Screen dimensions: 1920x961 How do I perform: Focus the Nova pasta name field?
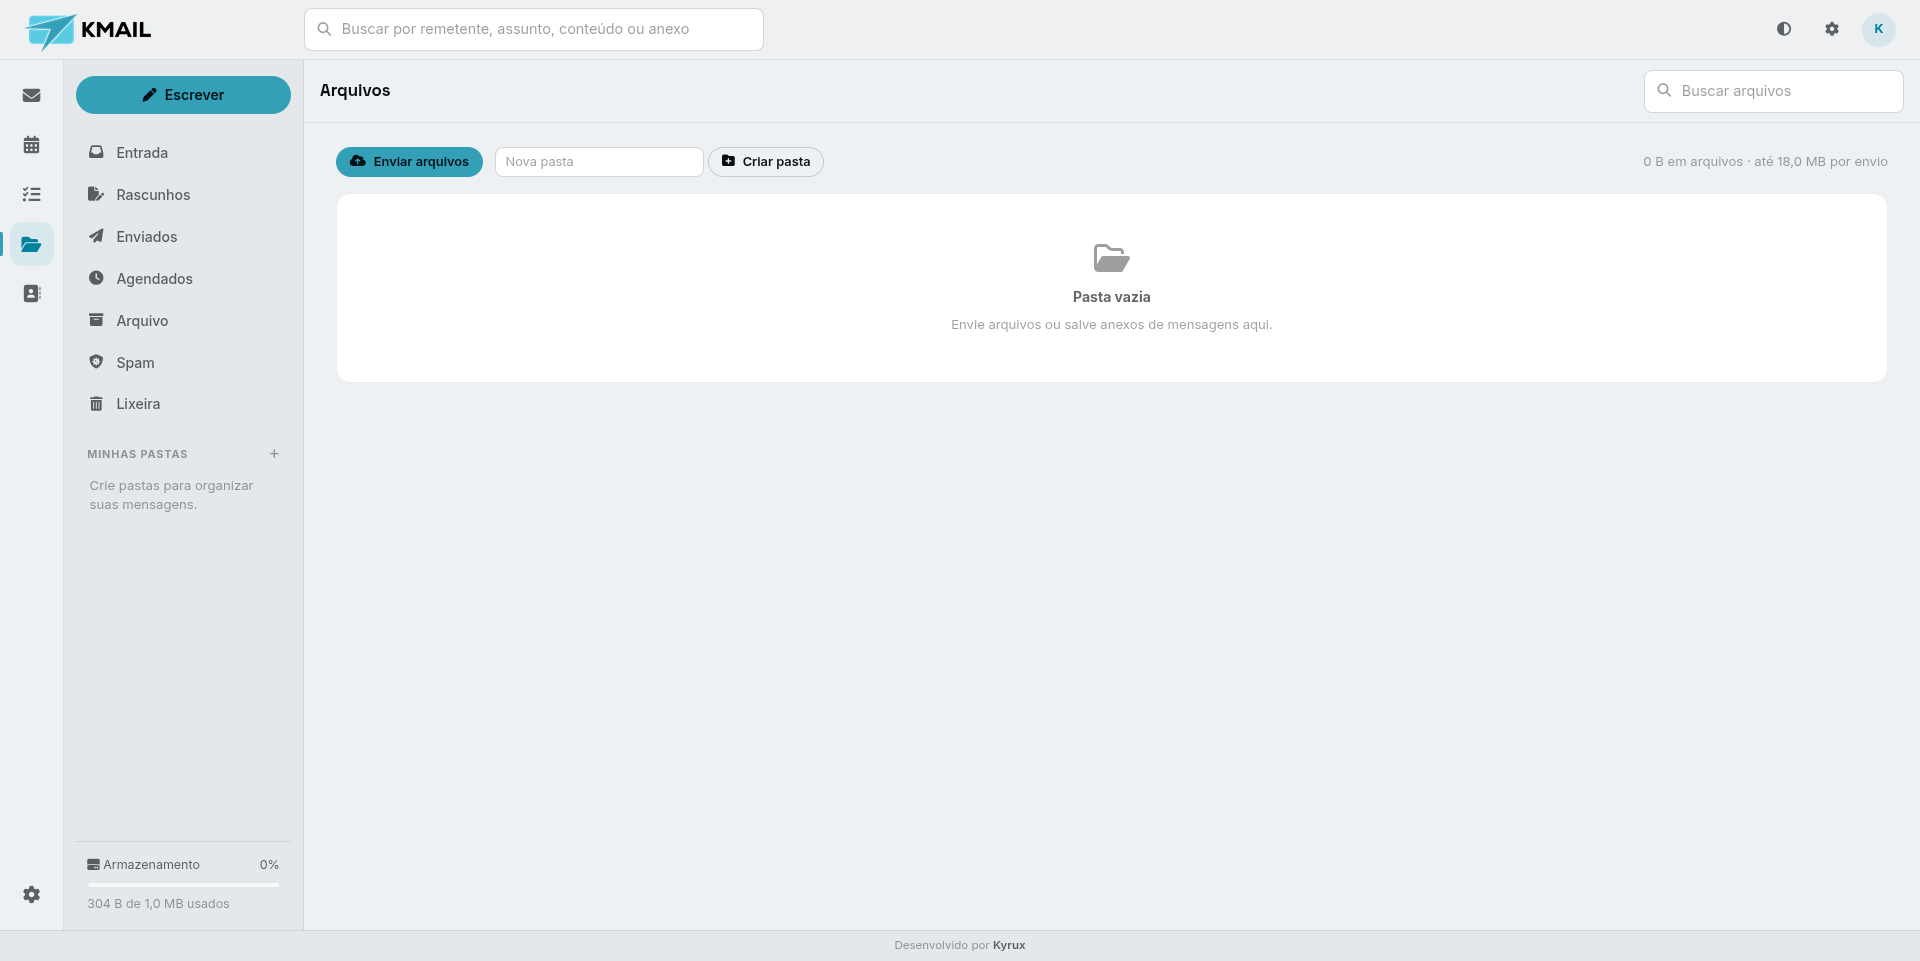599,162
